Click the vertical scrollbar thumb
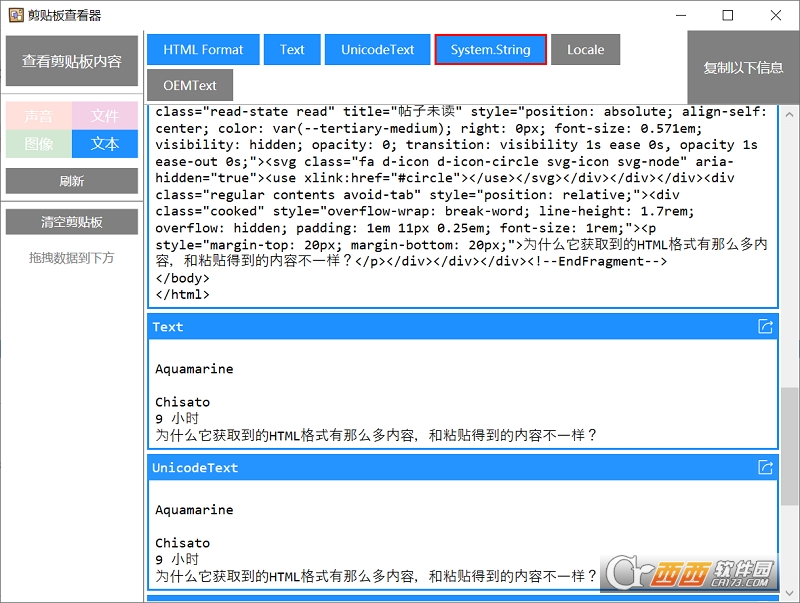 pos(789,446)
